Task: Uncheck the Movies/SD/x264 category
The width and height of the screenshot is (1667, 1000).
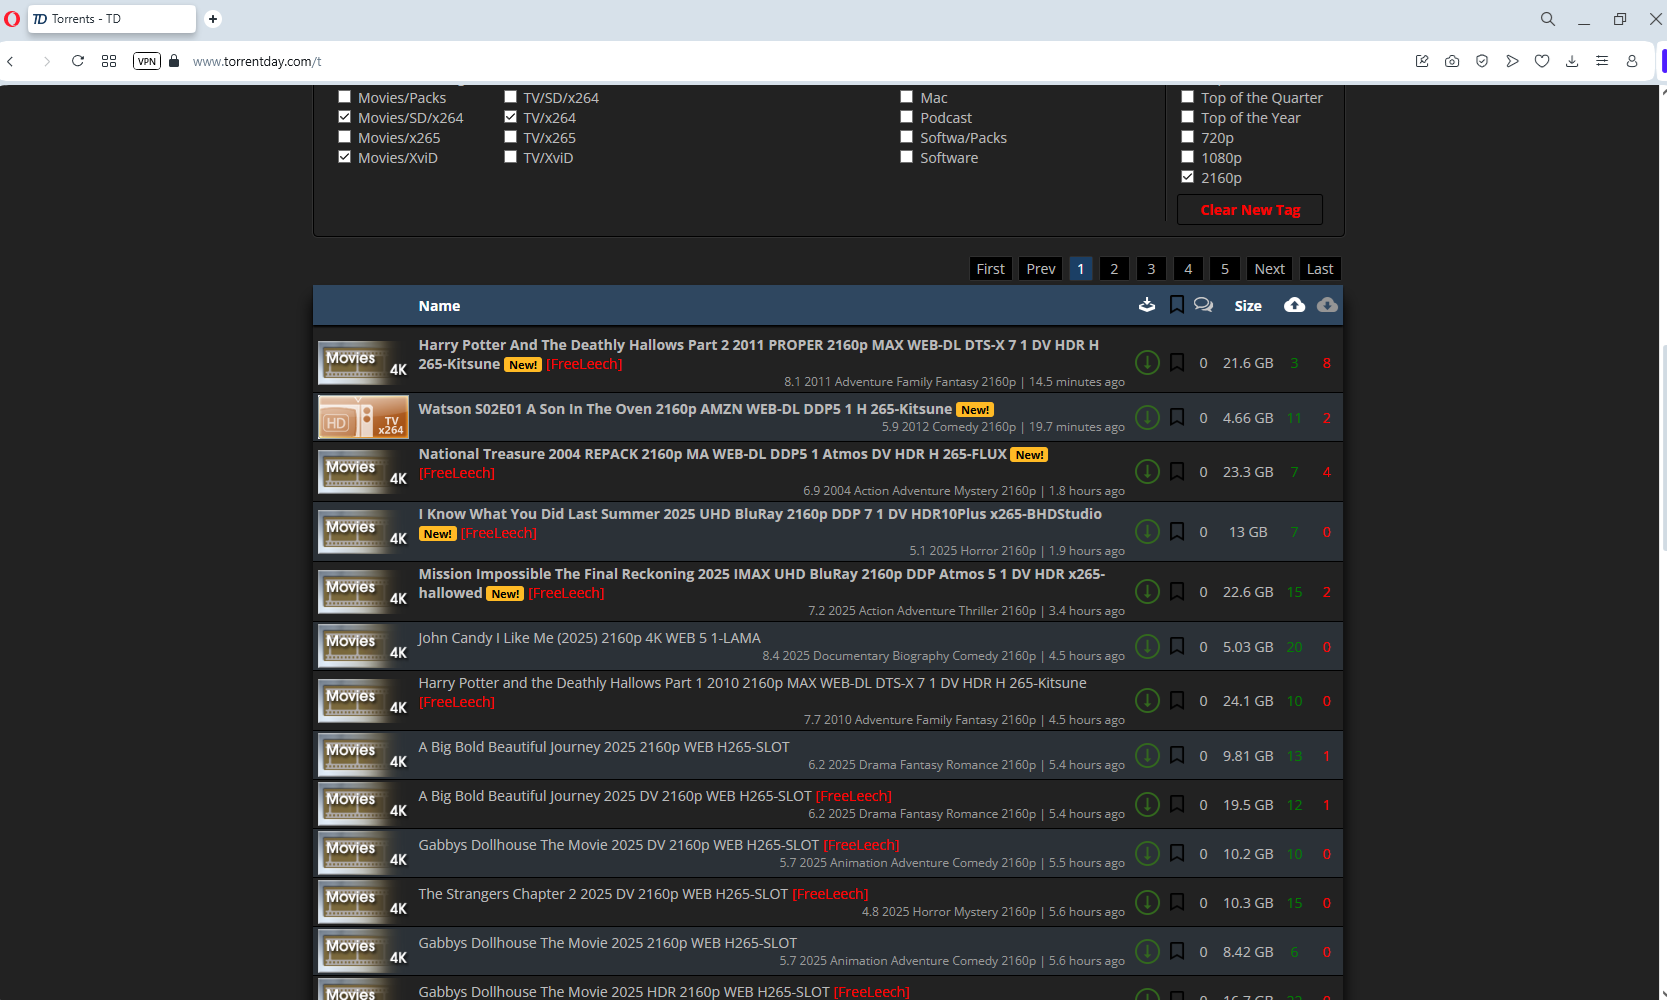Action: [345, 117]
